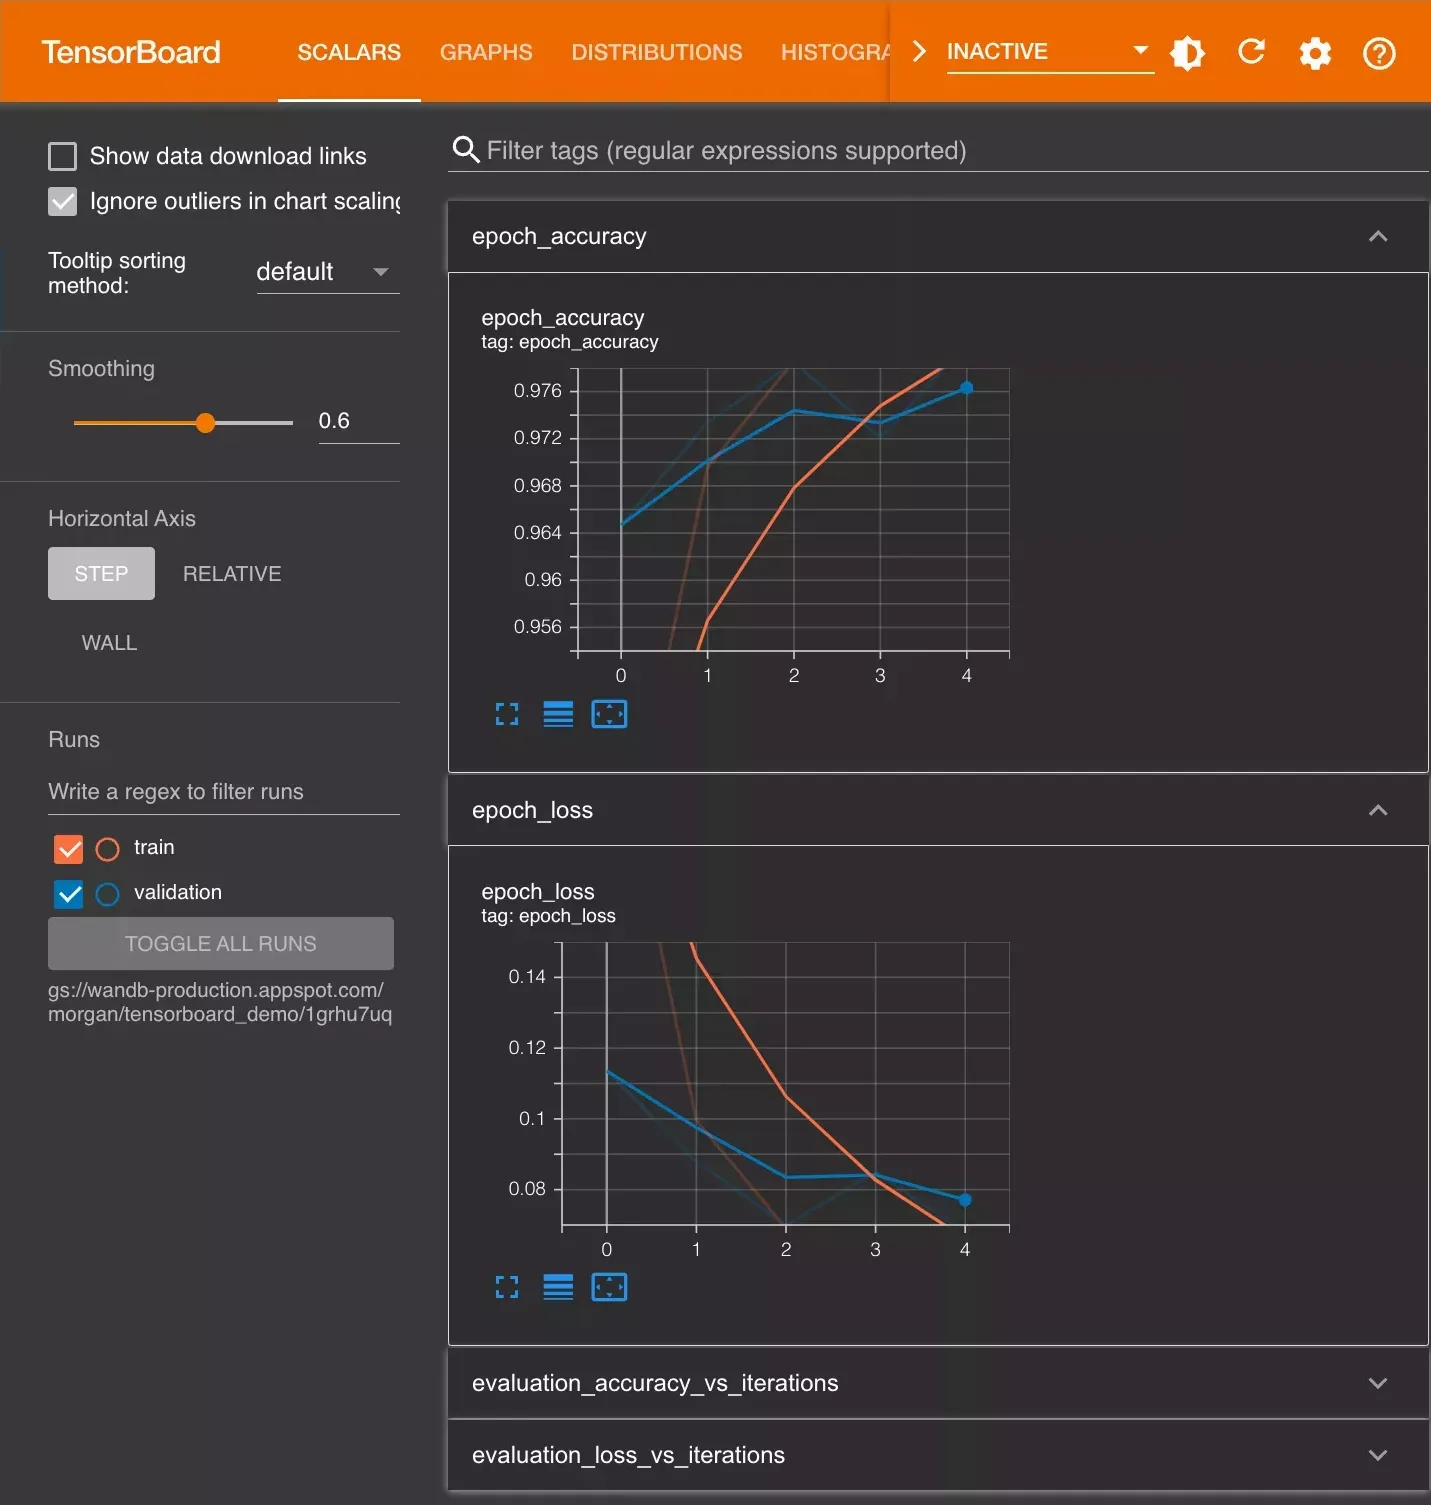Select STEP horizontal axis
1431x1505 pixels.
coord(101,573)
